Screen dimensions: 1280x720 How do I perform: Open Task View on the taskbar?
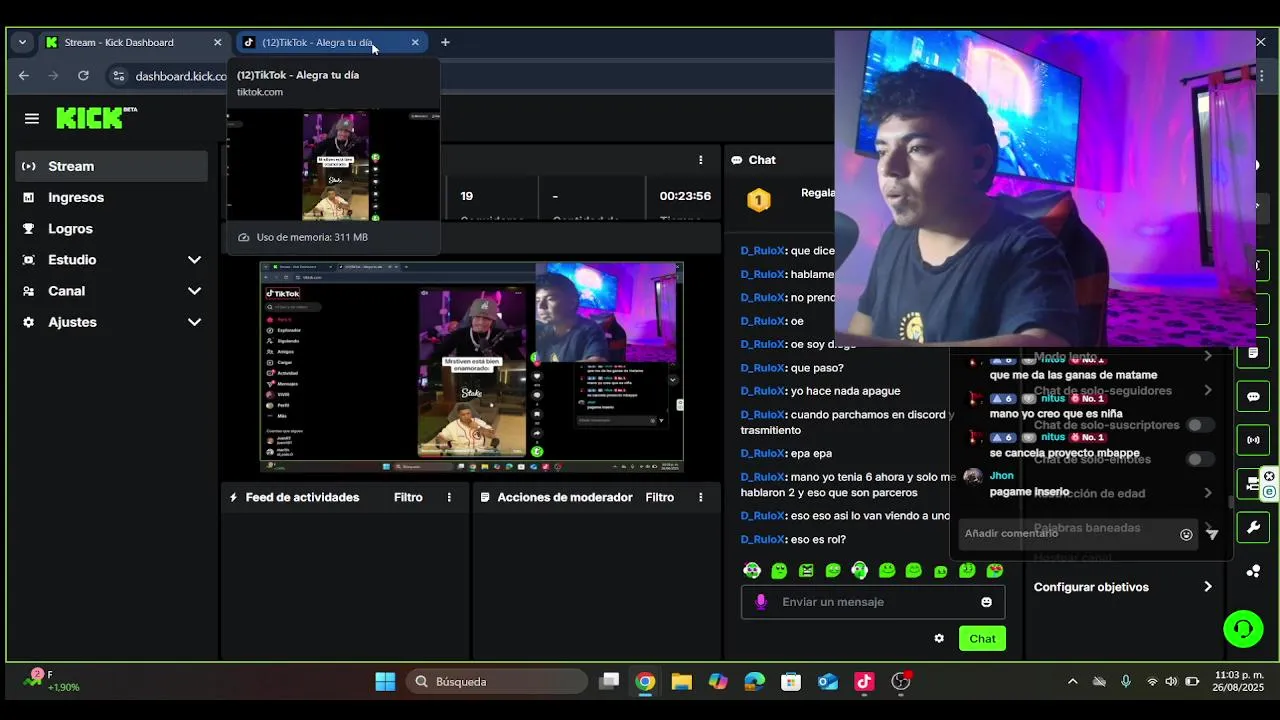point(609,681)
